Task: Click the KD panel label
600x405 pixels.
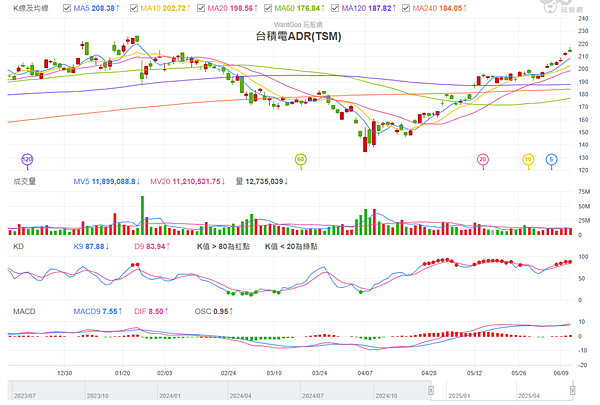Action: [18, 247]
